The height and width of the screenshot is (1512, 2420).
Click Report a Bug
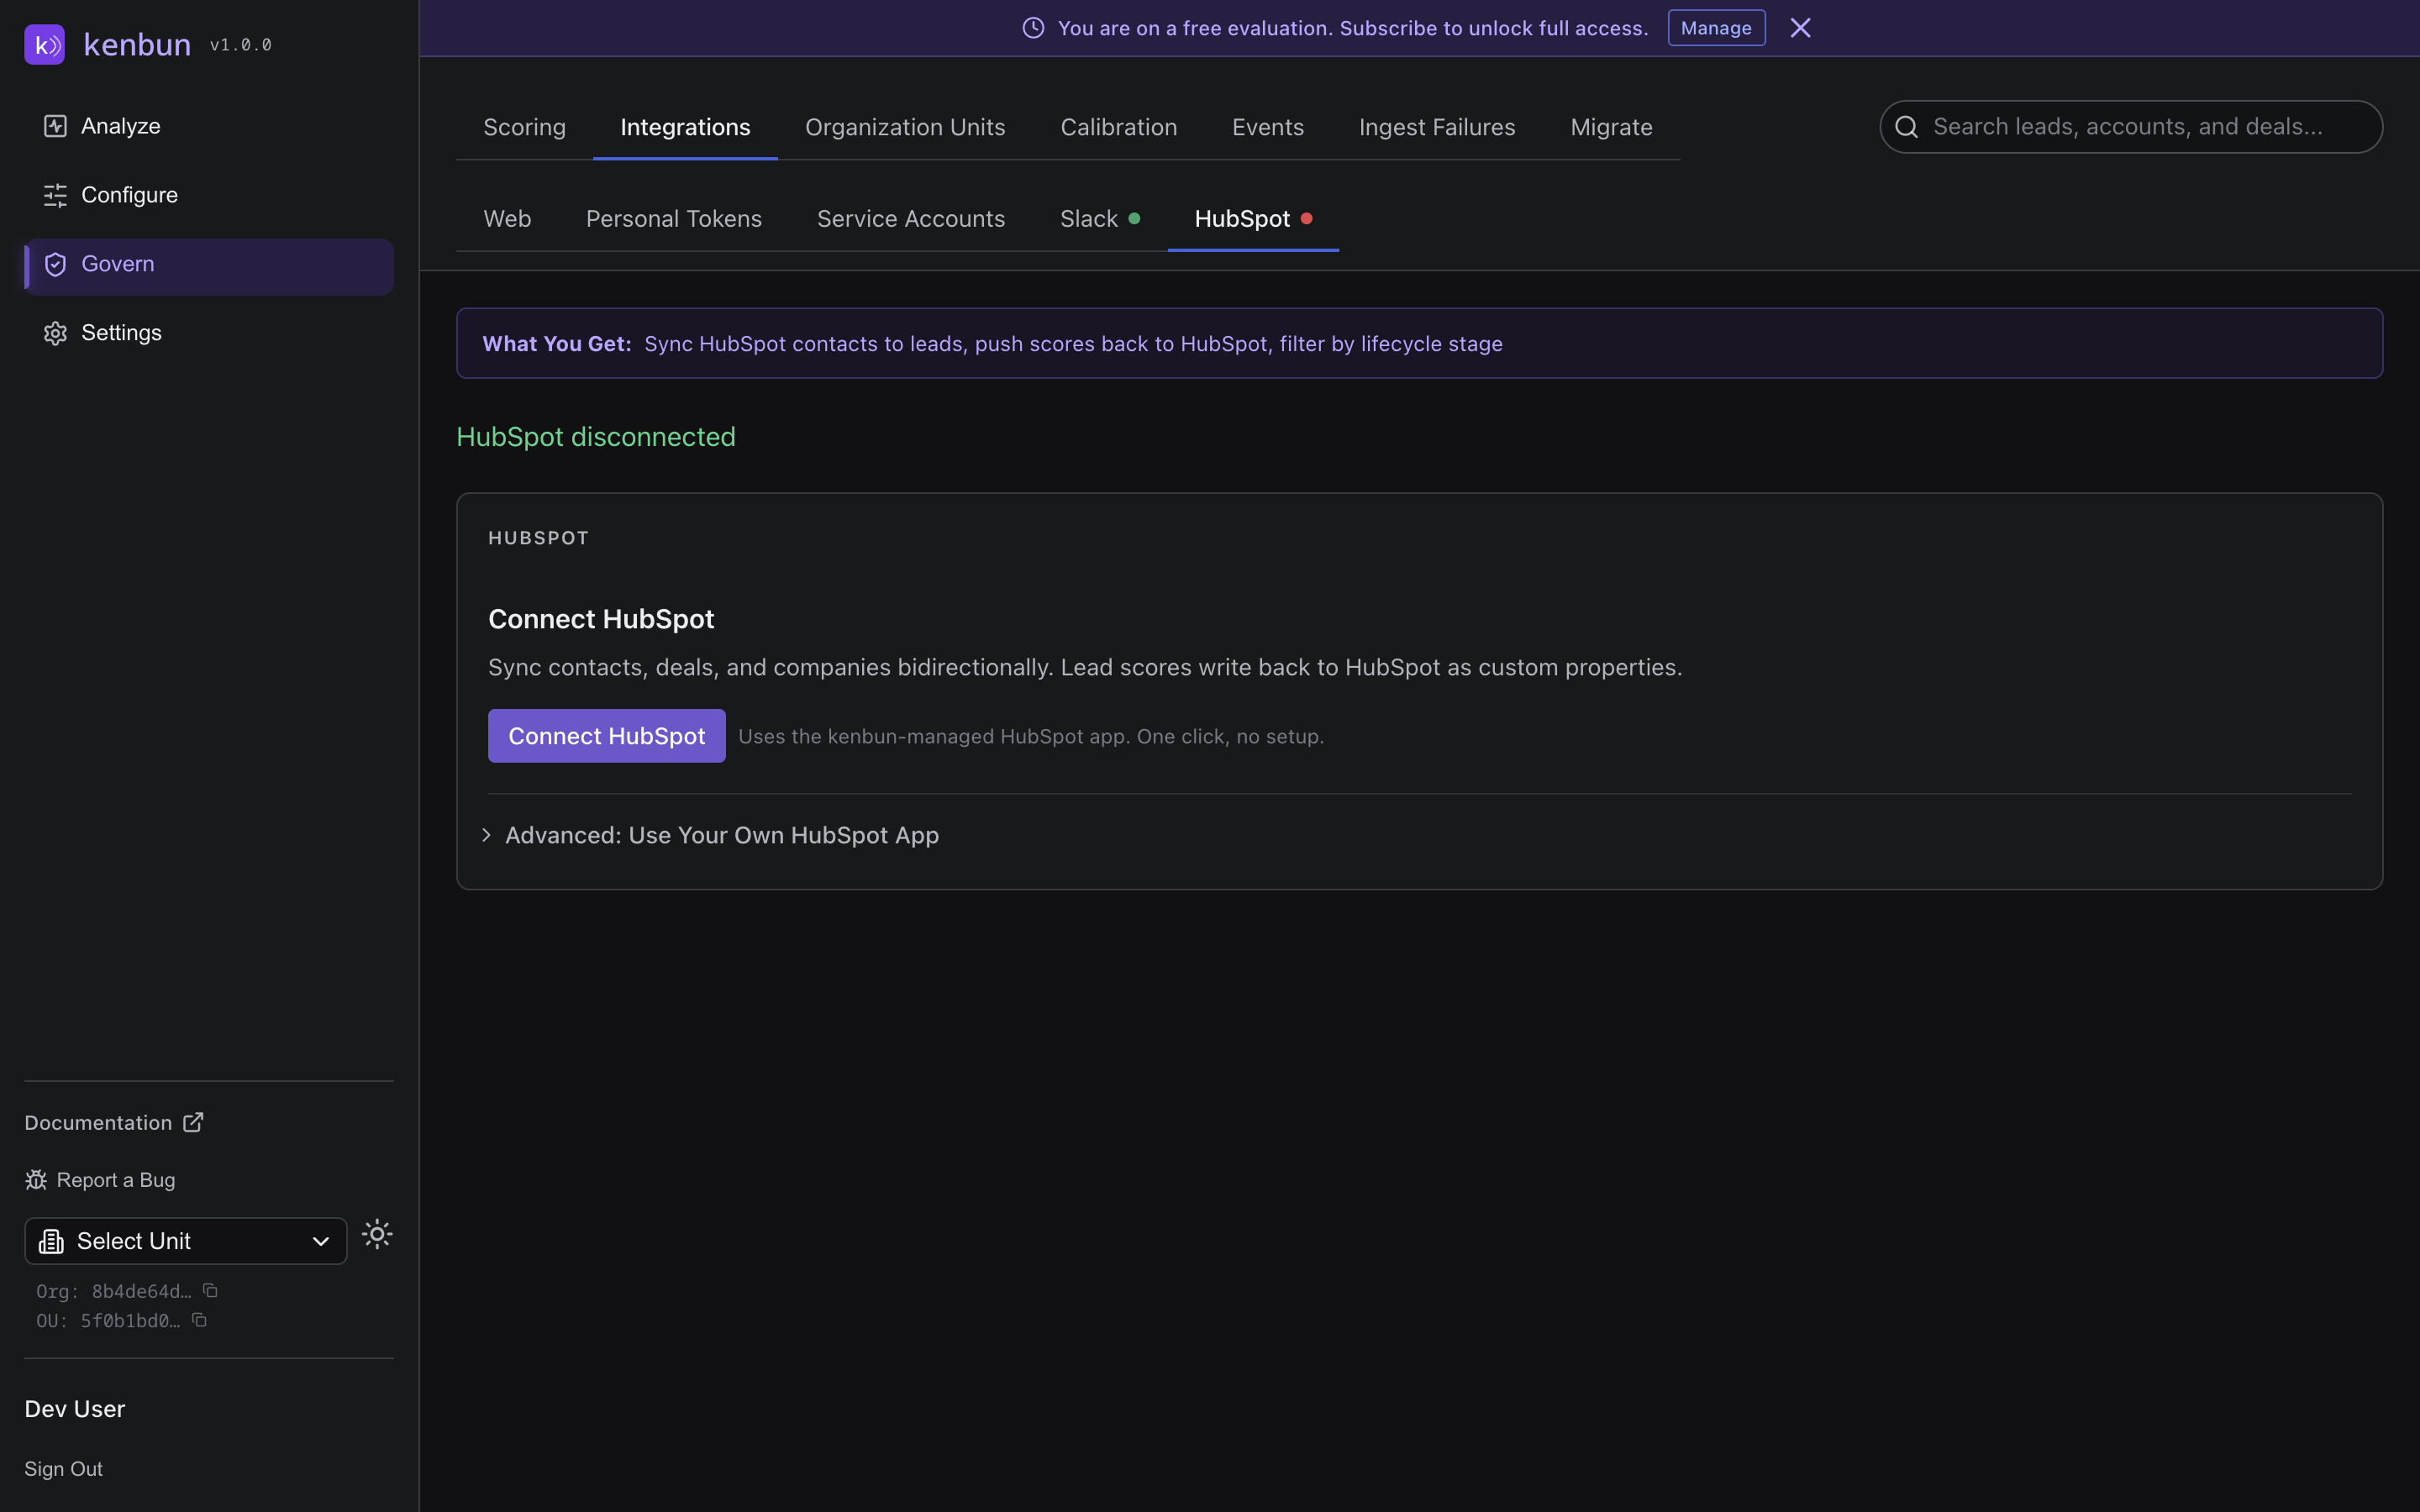[100, 1180]
